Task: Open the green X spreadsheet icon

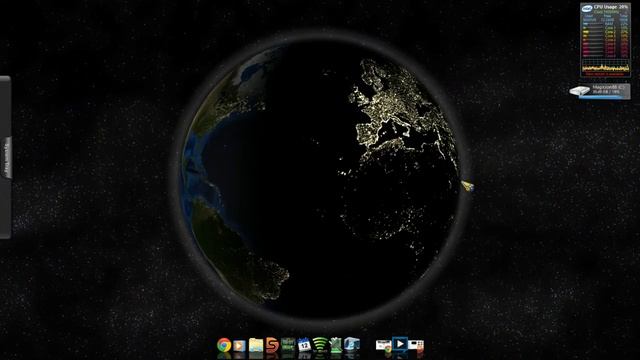Action: pos(336,345)
